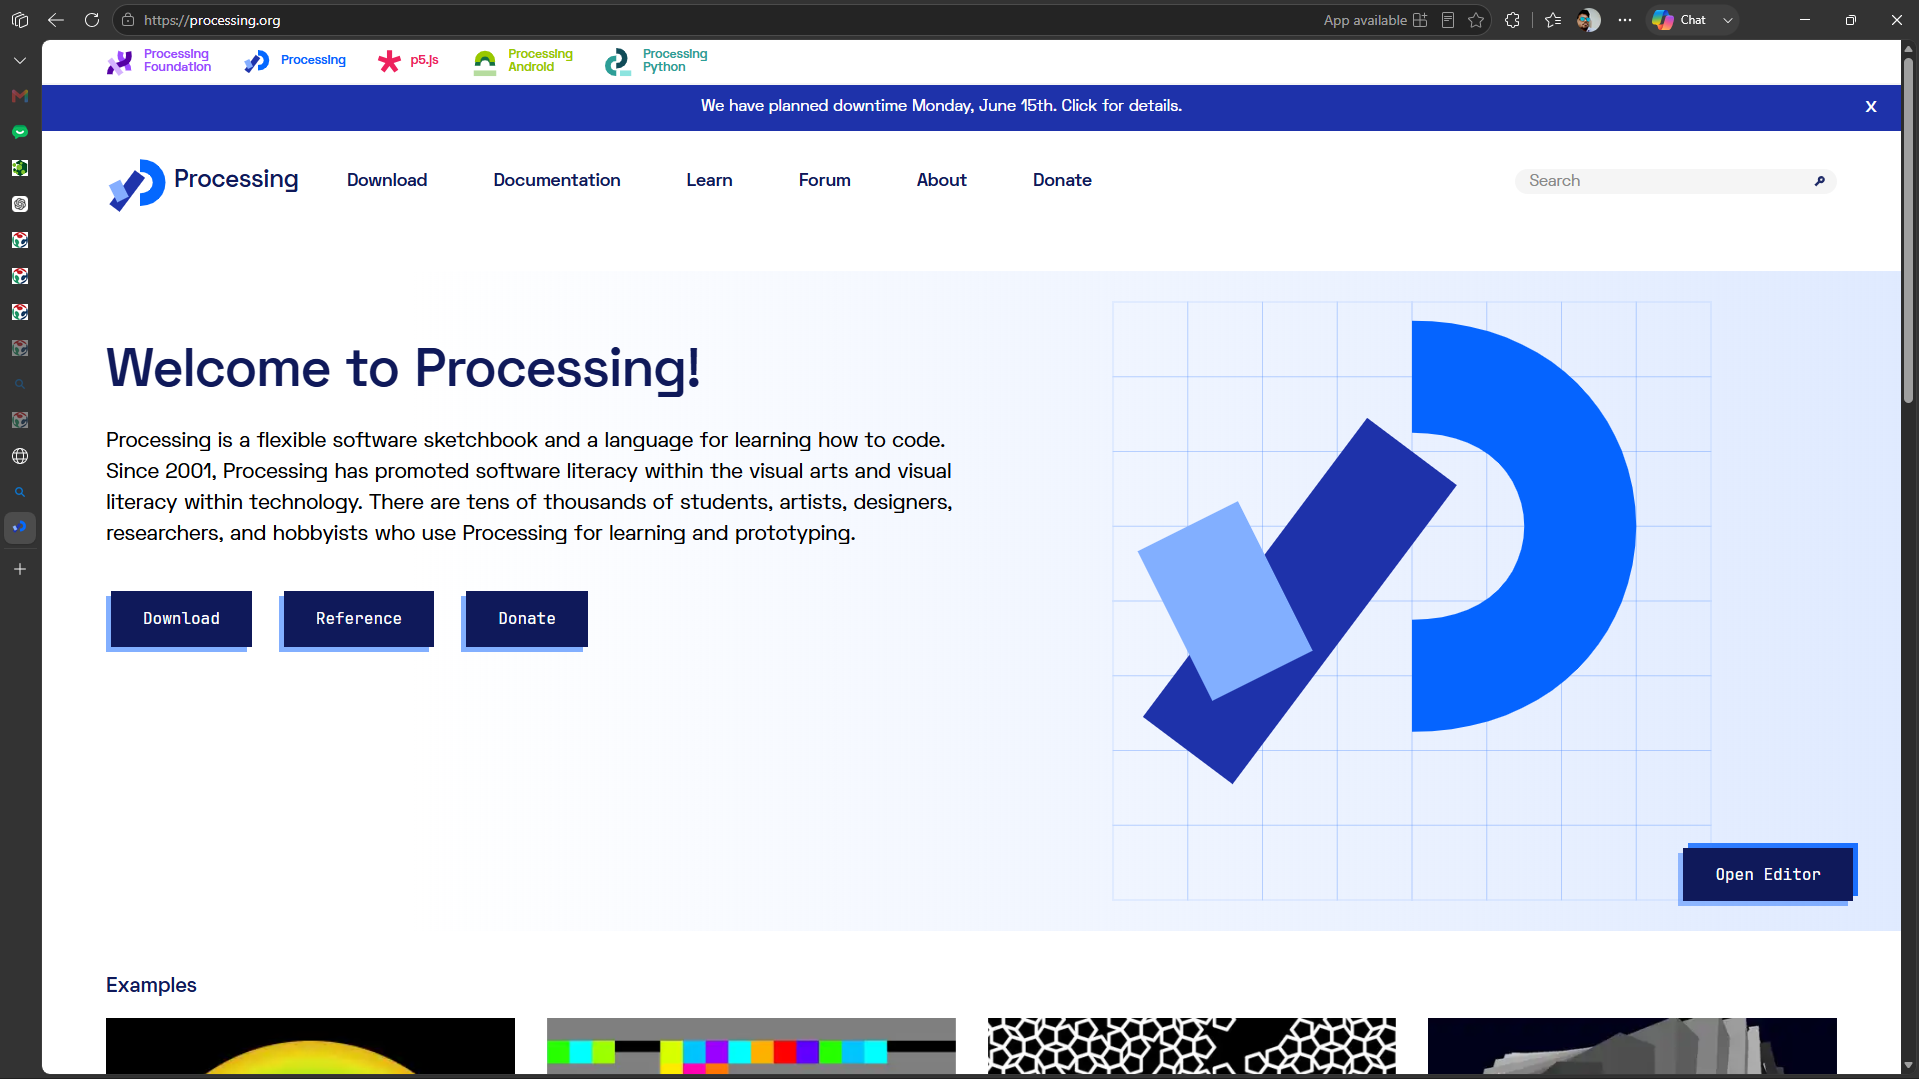Screen dimensions: 1919x1079
Task: Click the hero Download button
Action: click(181, 619)
